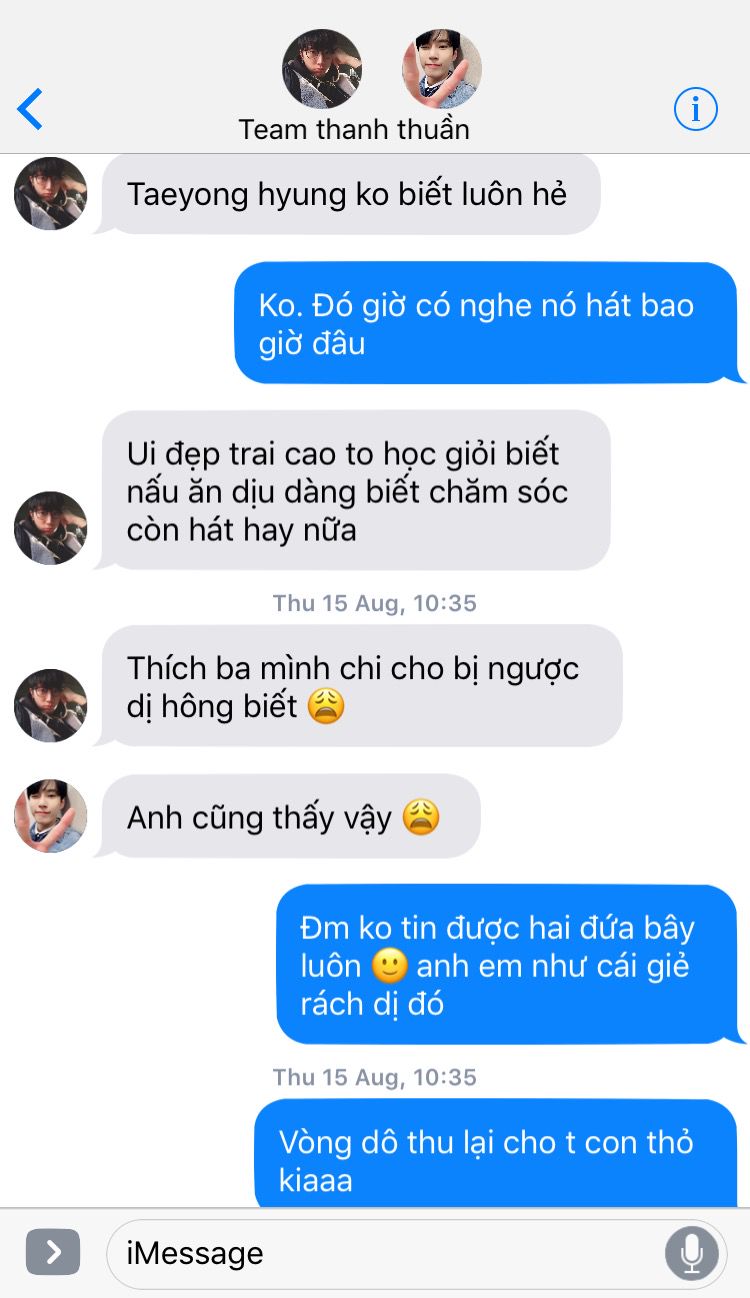Tap avatar beside 'Thích ba mình' message

(50, 706)
